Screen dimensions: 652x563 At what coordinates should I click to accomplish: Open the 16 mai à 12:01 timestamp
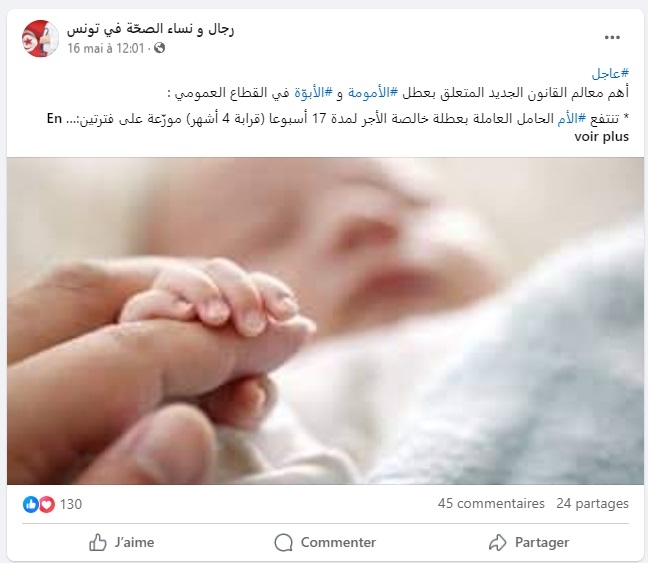106,48
